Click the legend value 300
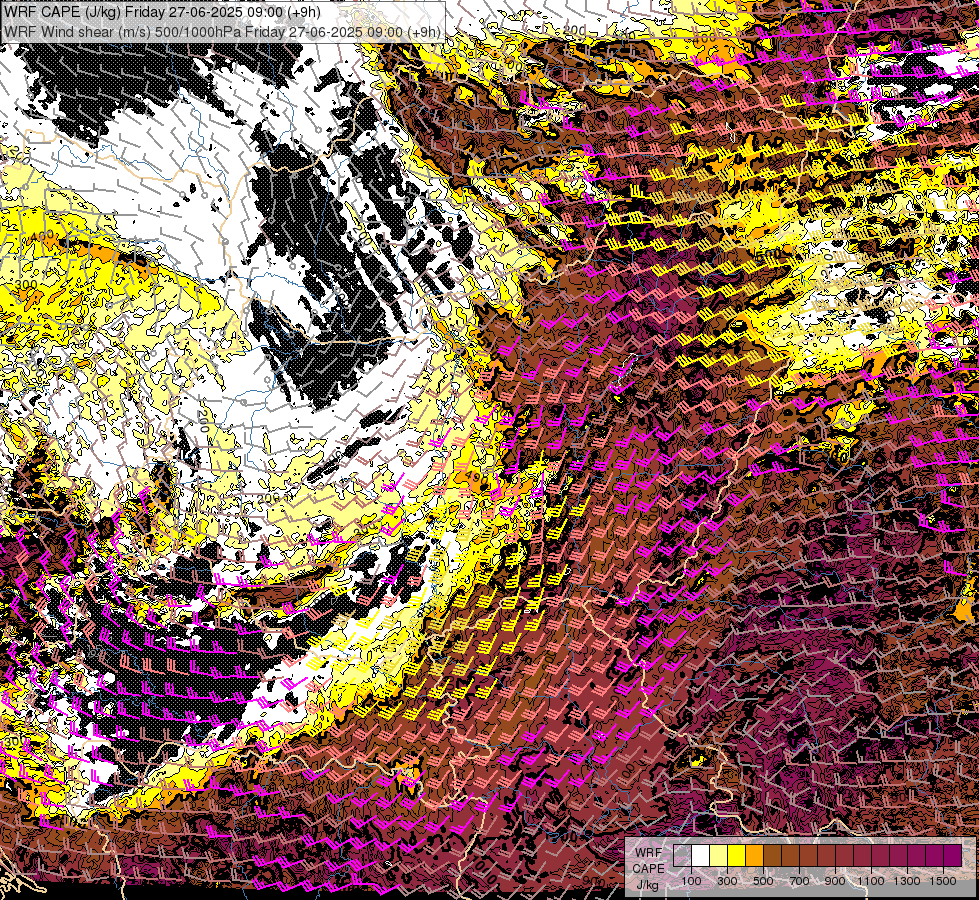This screenshot has width=979, height=900. (x=727, y=881)
